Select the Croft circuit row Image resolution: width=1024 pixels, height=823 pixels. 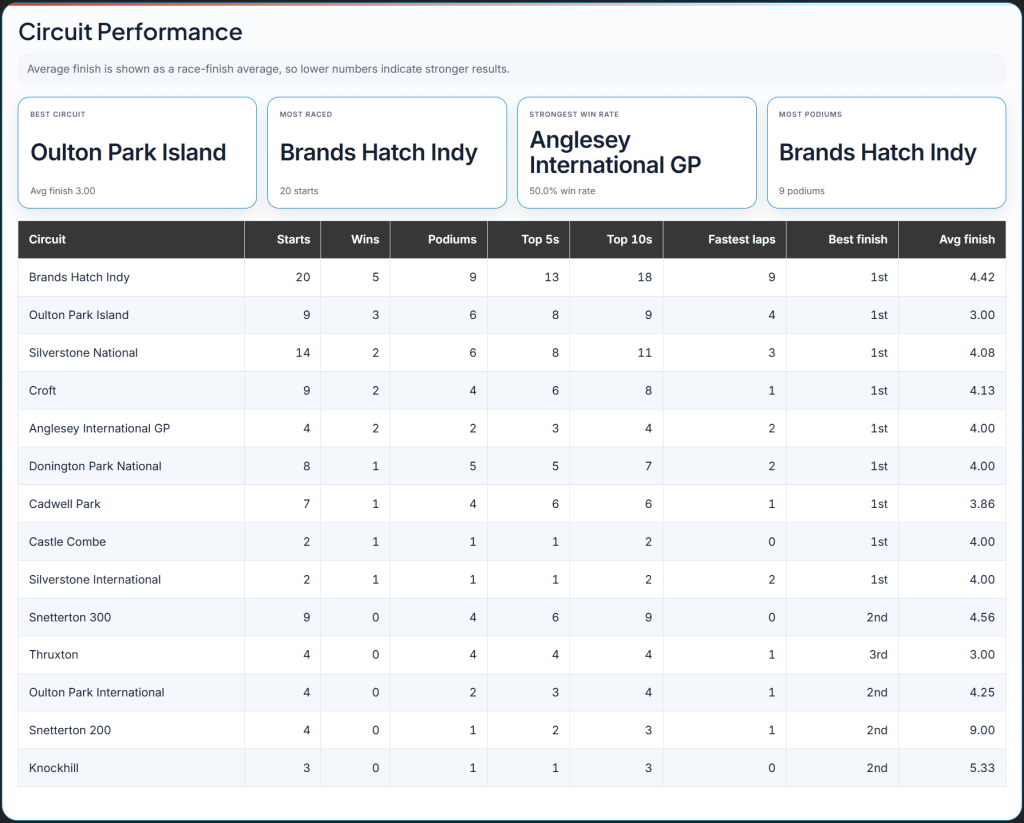[x=43, y=391]
